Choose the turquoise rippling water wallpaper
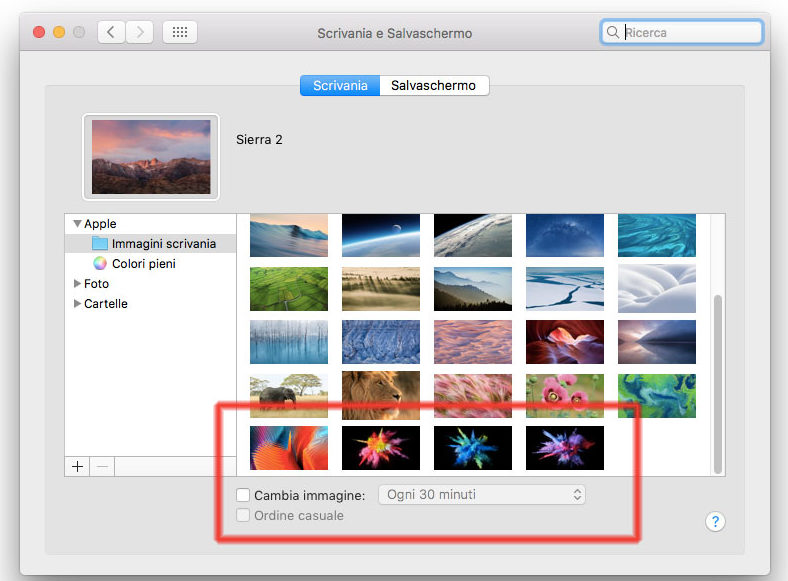This screenshot has height=581, width=788. pos(657,235)
